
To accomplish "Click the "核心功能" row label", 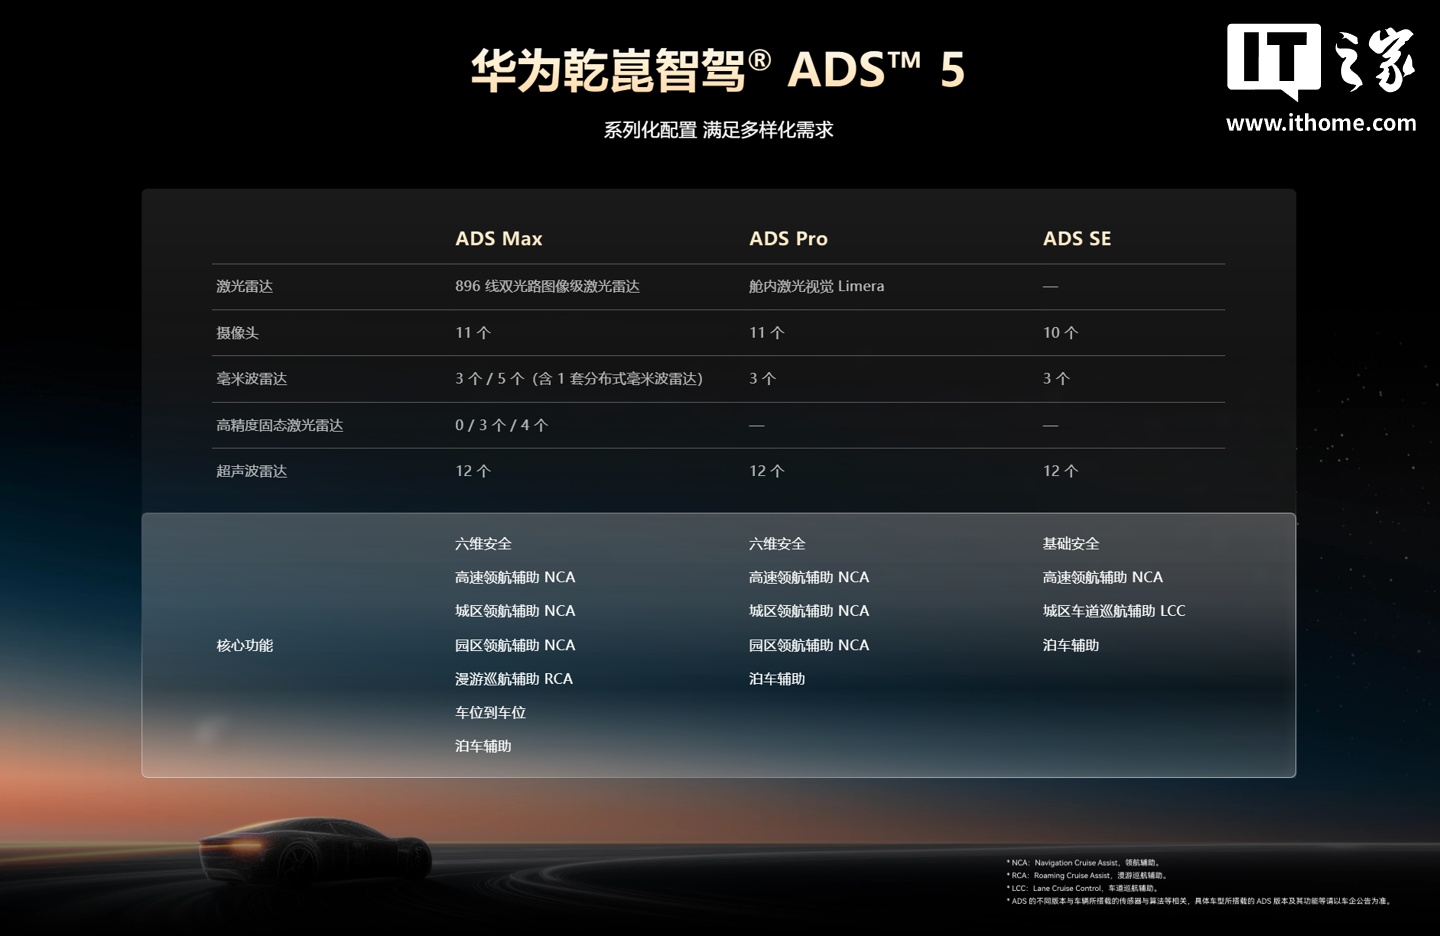I will coord(244,646).
